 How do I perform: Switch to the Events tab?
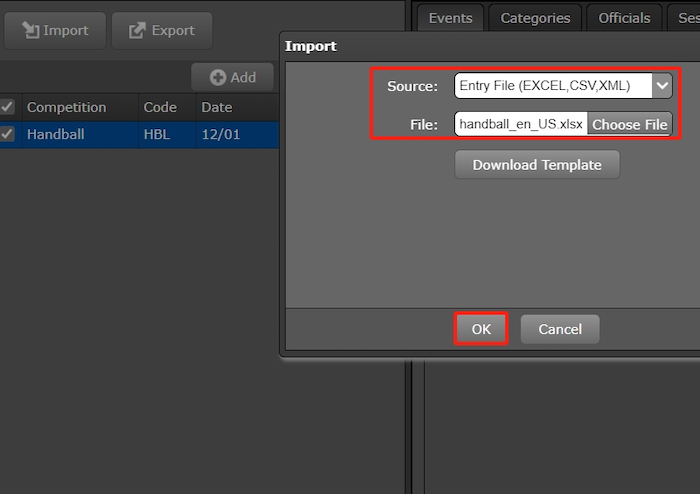pos(450,17)
